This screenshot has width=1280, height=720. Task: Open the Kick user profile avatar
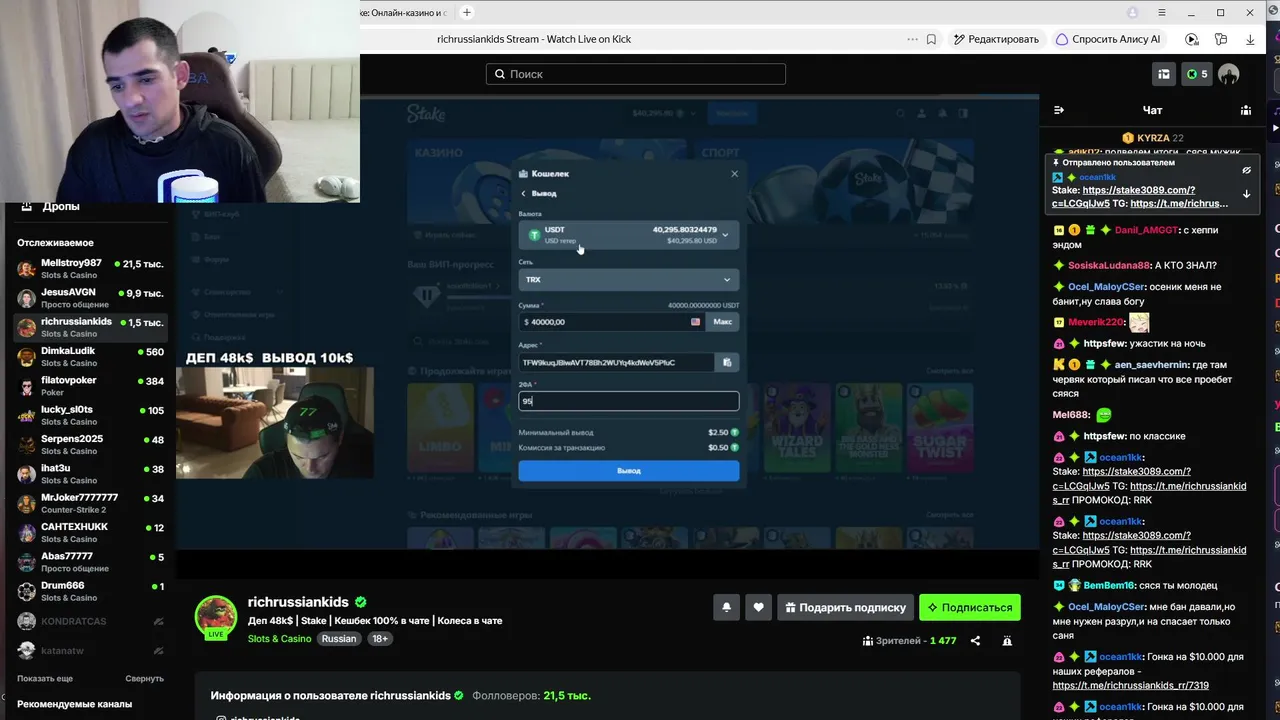tap(1229, 74)
